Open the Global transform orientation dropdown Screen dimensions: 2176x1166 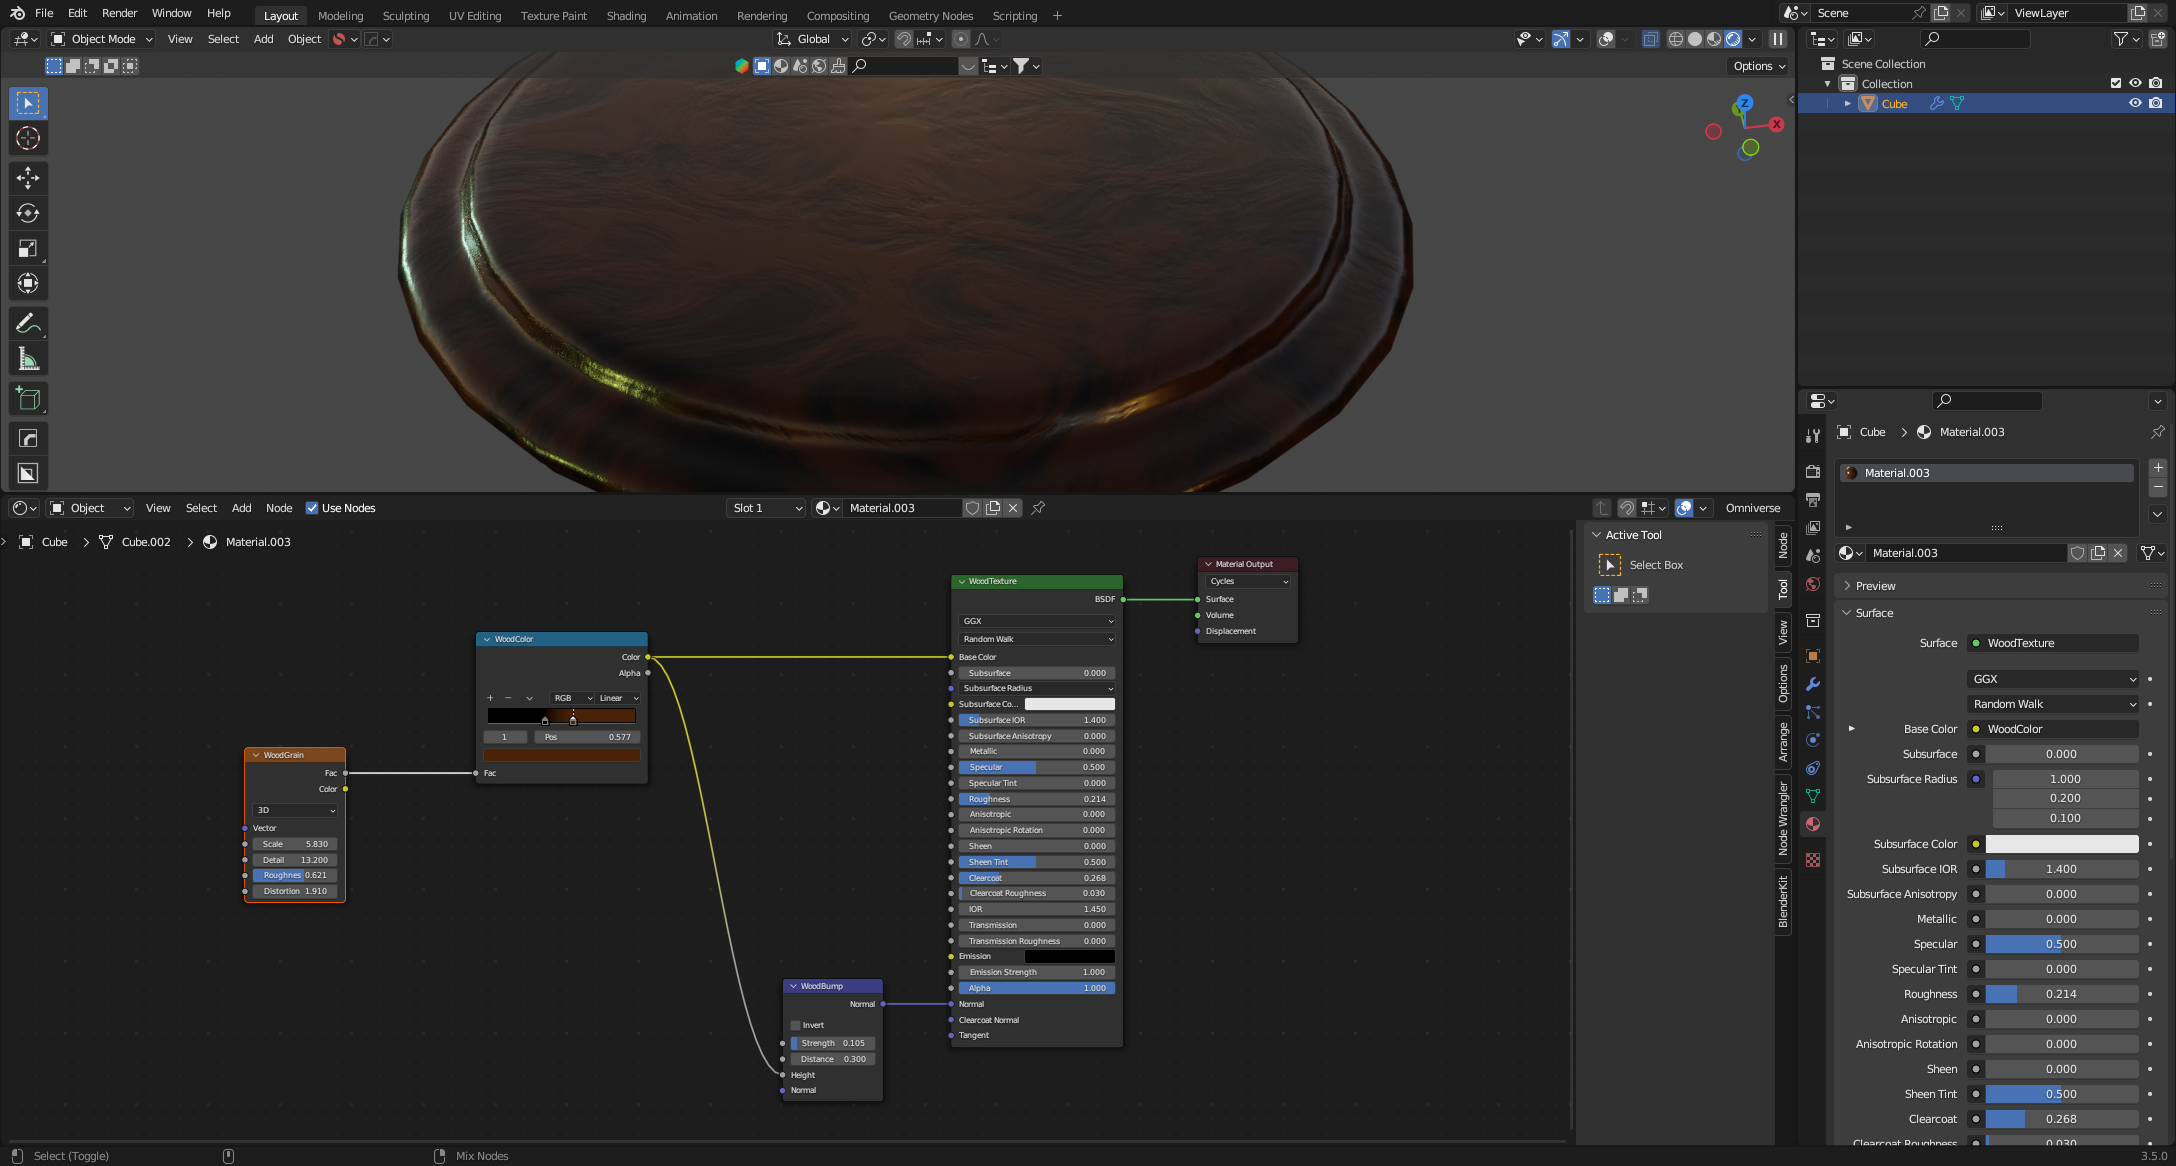click(x=813, y=39)
